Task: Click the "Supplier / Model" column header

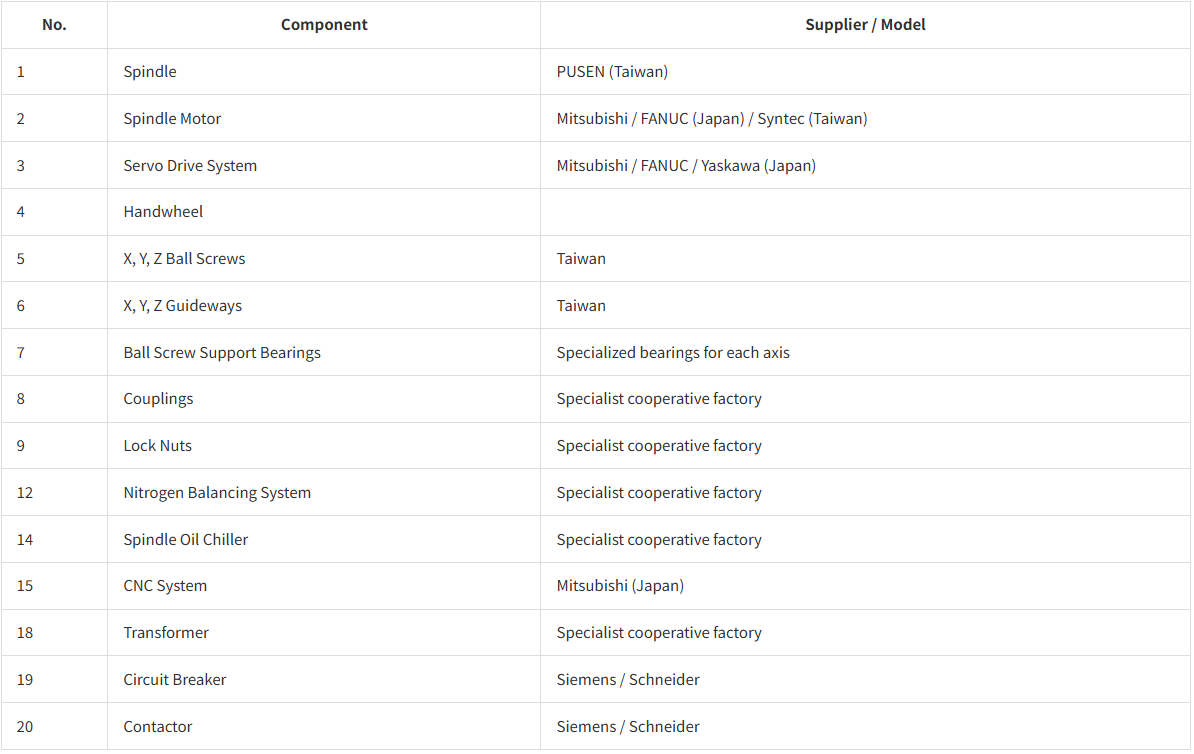Action: point(865,25)
